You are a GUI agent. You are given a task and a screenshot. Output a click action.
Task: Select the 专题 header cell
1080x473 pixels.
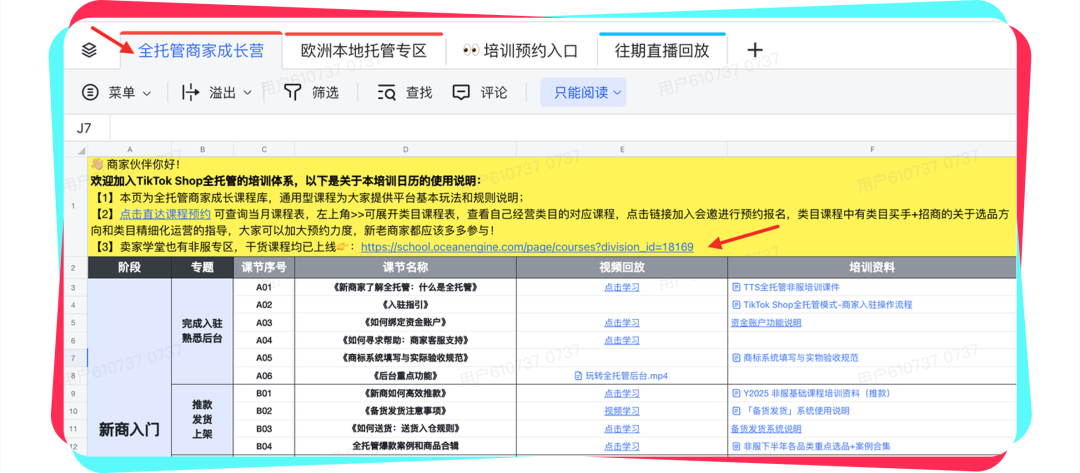click(202, 268)
